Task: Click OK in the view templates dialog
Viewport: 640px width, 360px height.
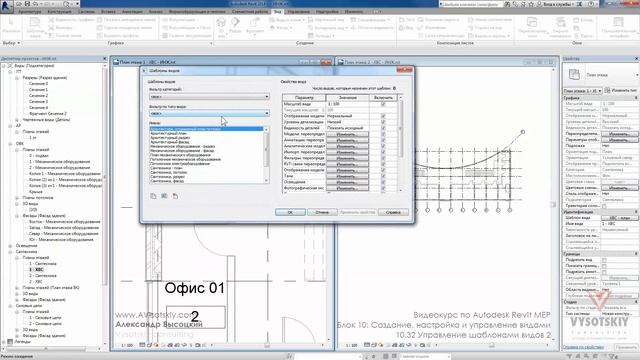Action: (x=290, y=212)
